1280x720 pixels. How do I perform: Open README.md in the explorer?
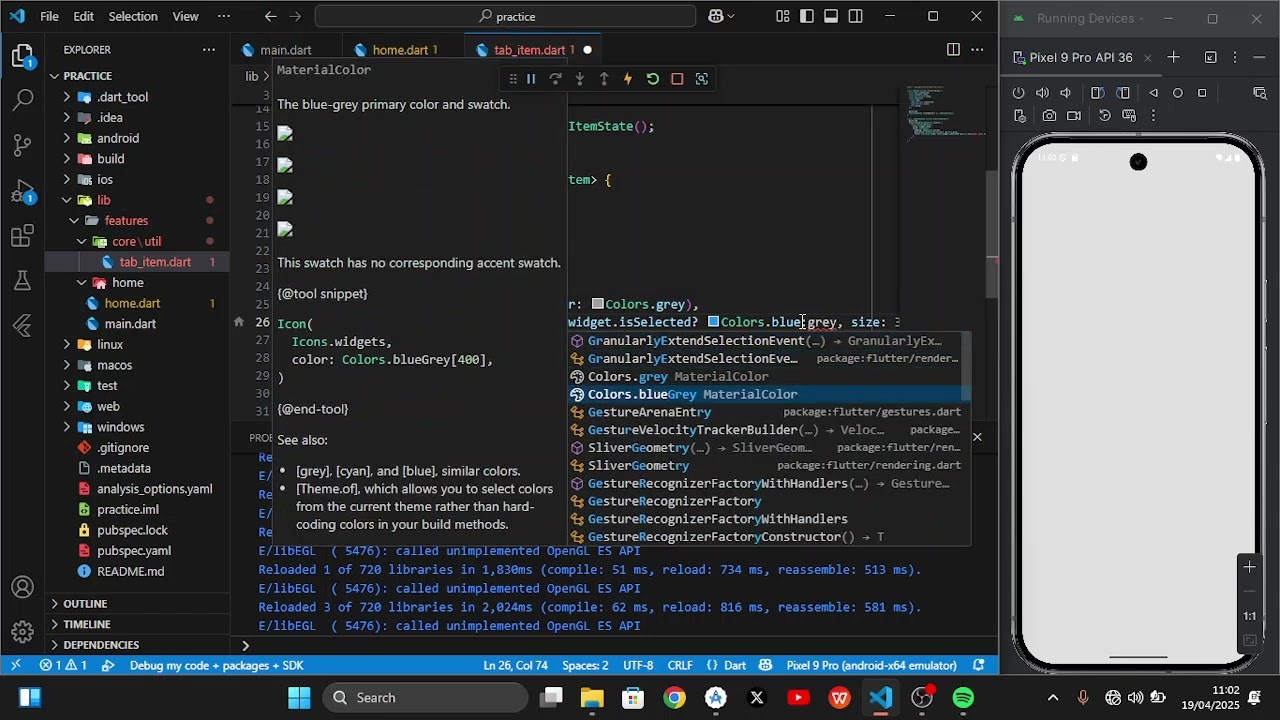tap(130, 572)
